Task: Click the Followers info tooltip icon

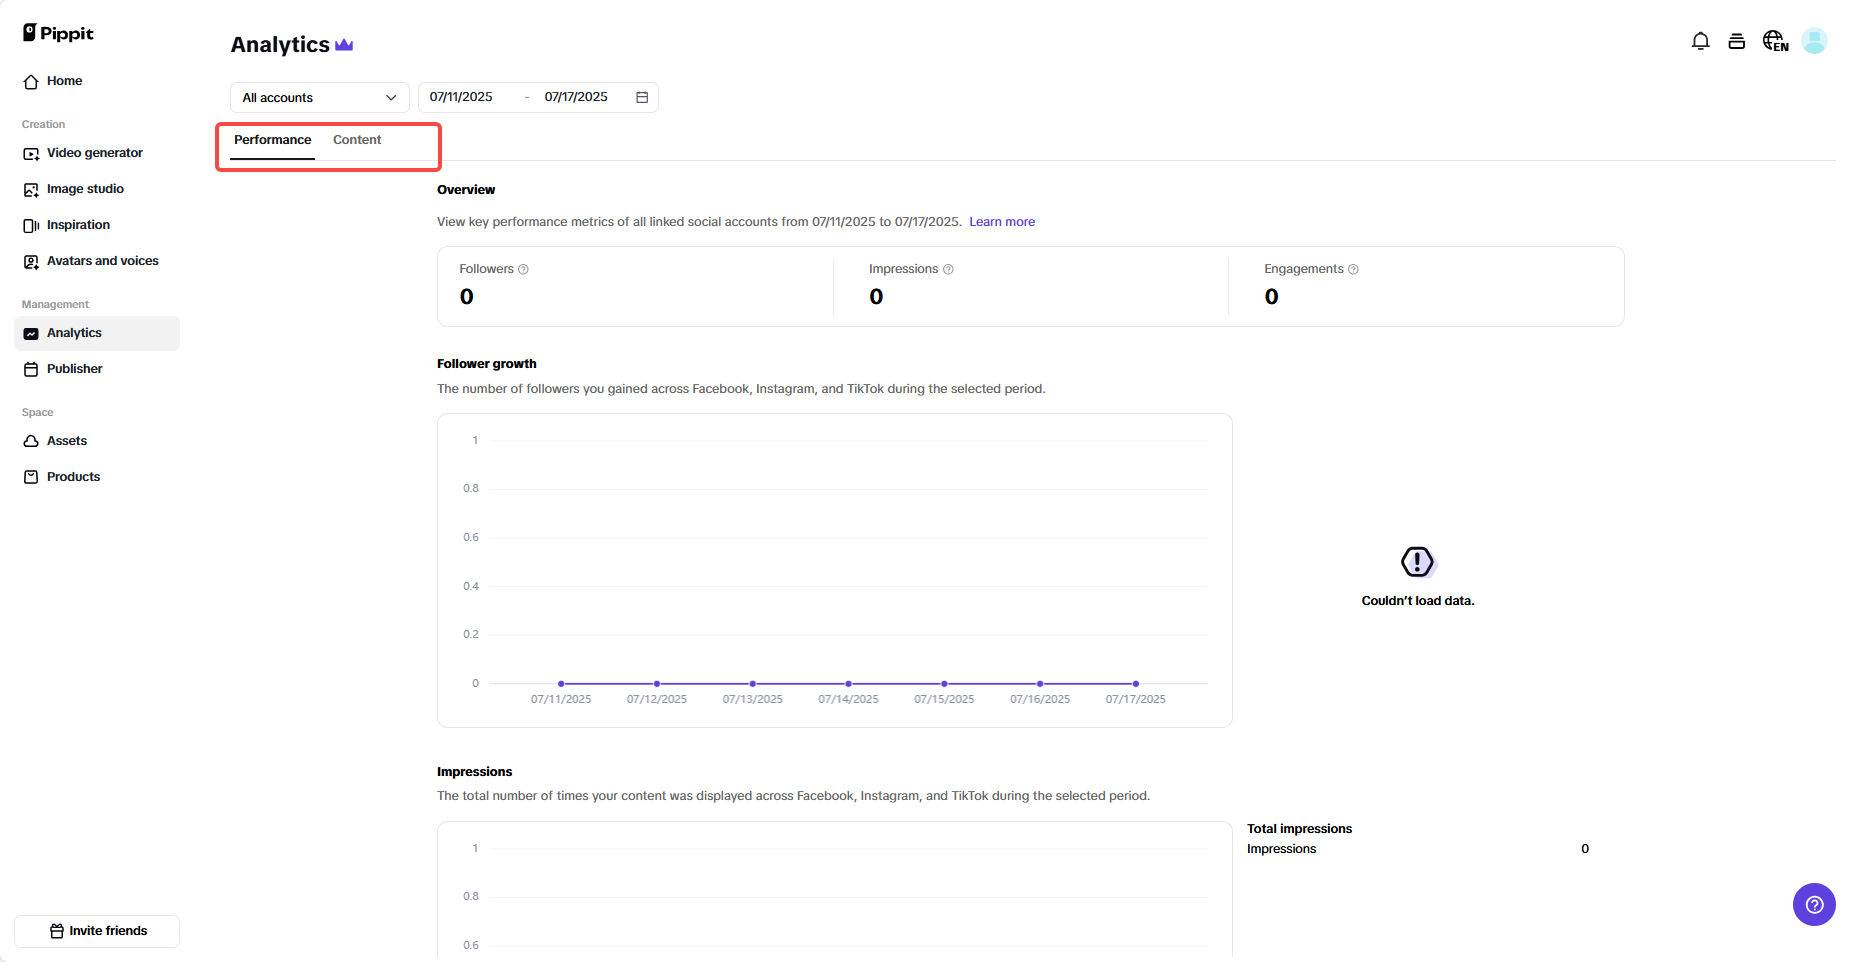Action: 523,269
